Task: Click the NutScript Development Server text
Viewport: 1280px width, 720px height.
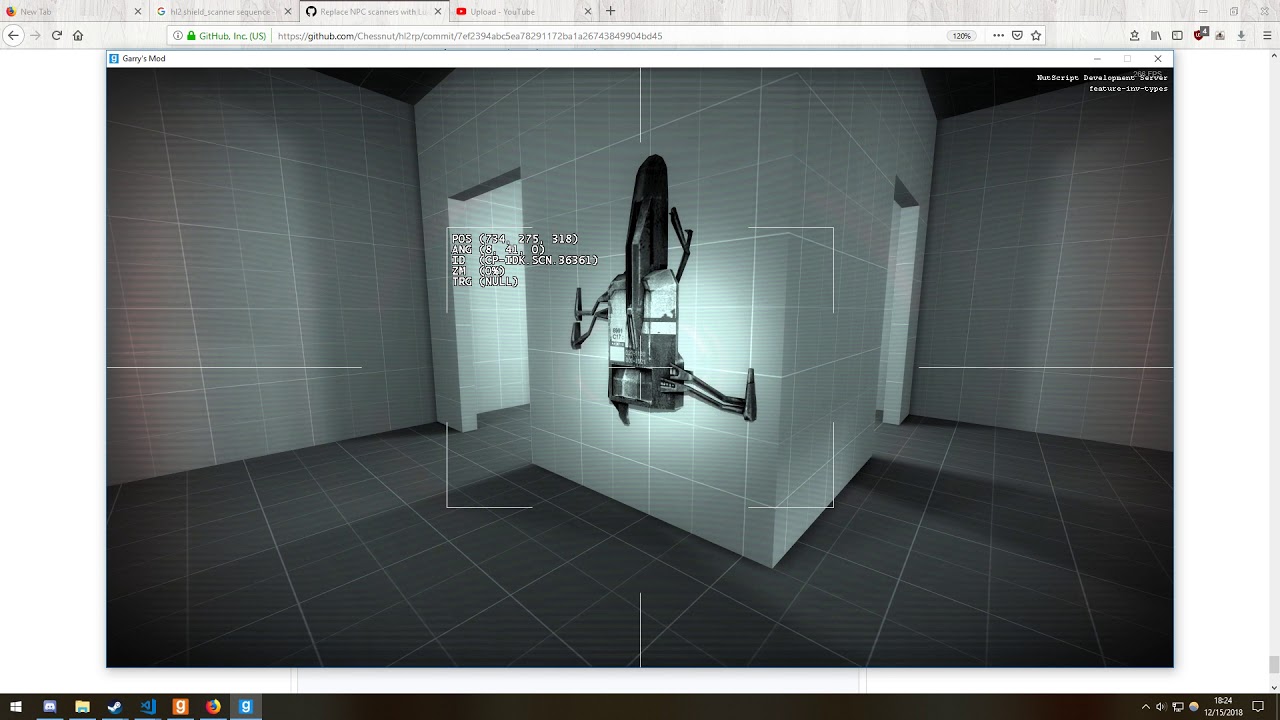Action: [1102, 77]
